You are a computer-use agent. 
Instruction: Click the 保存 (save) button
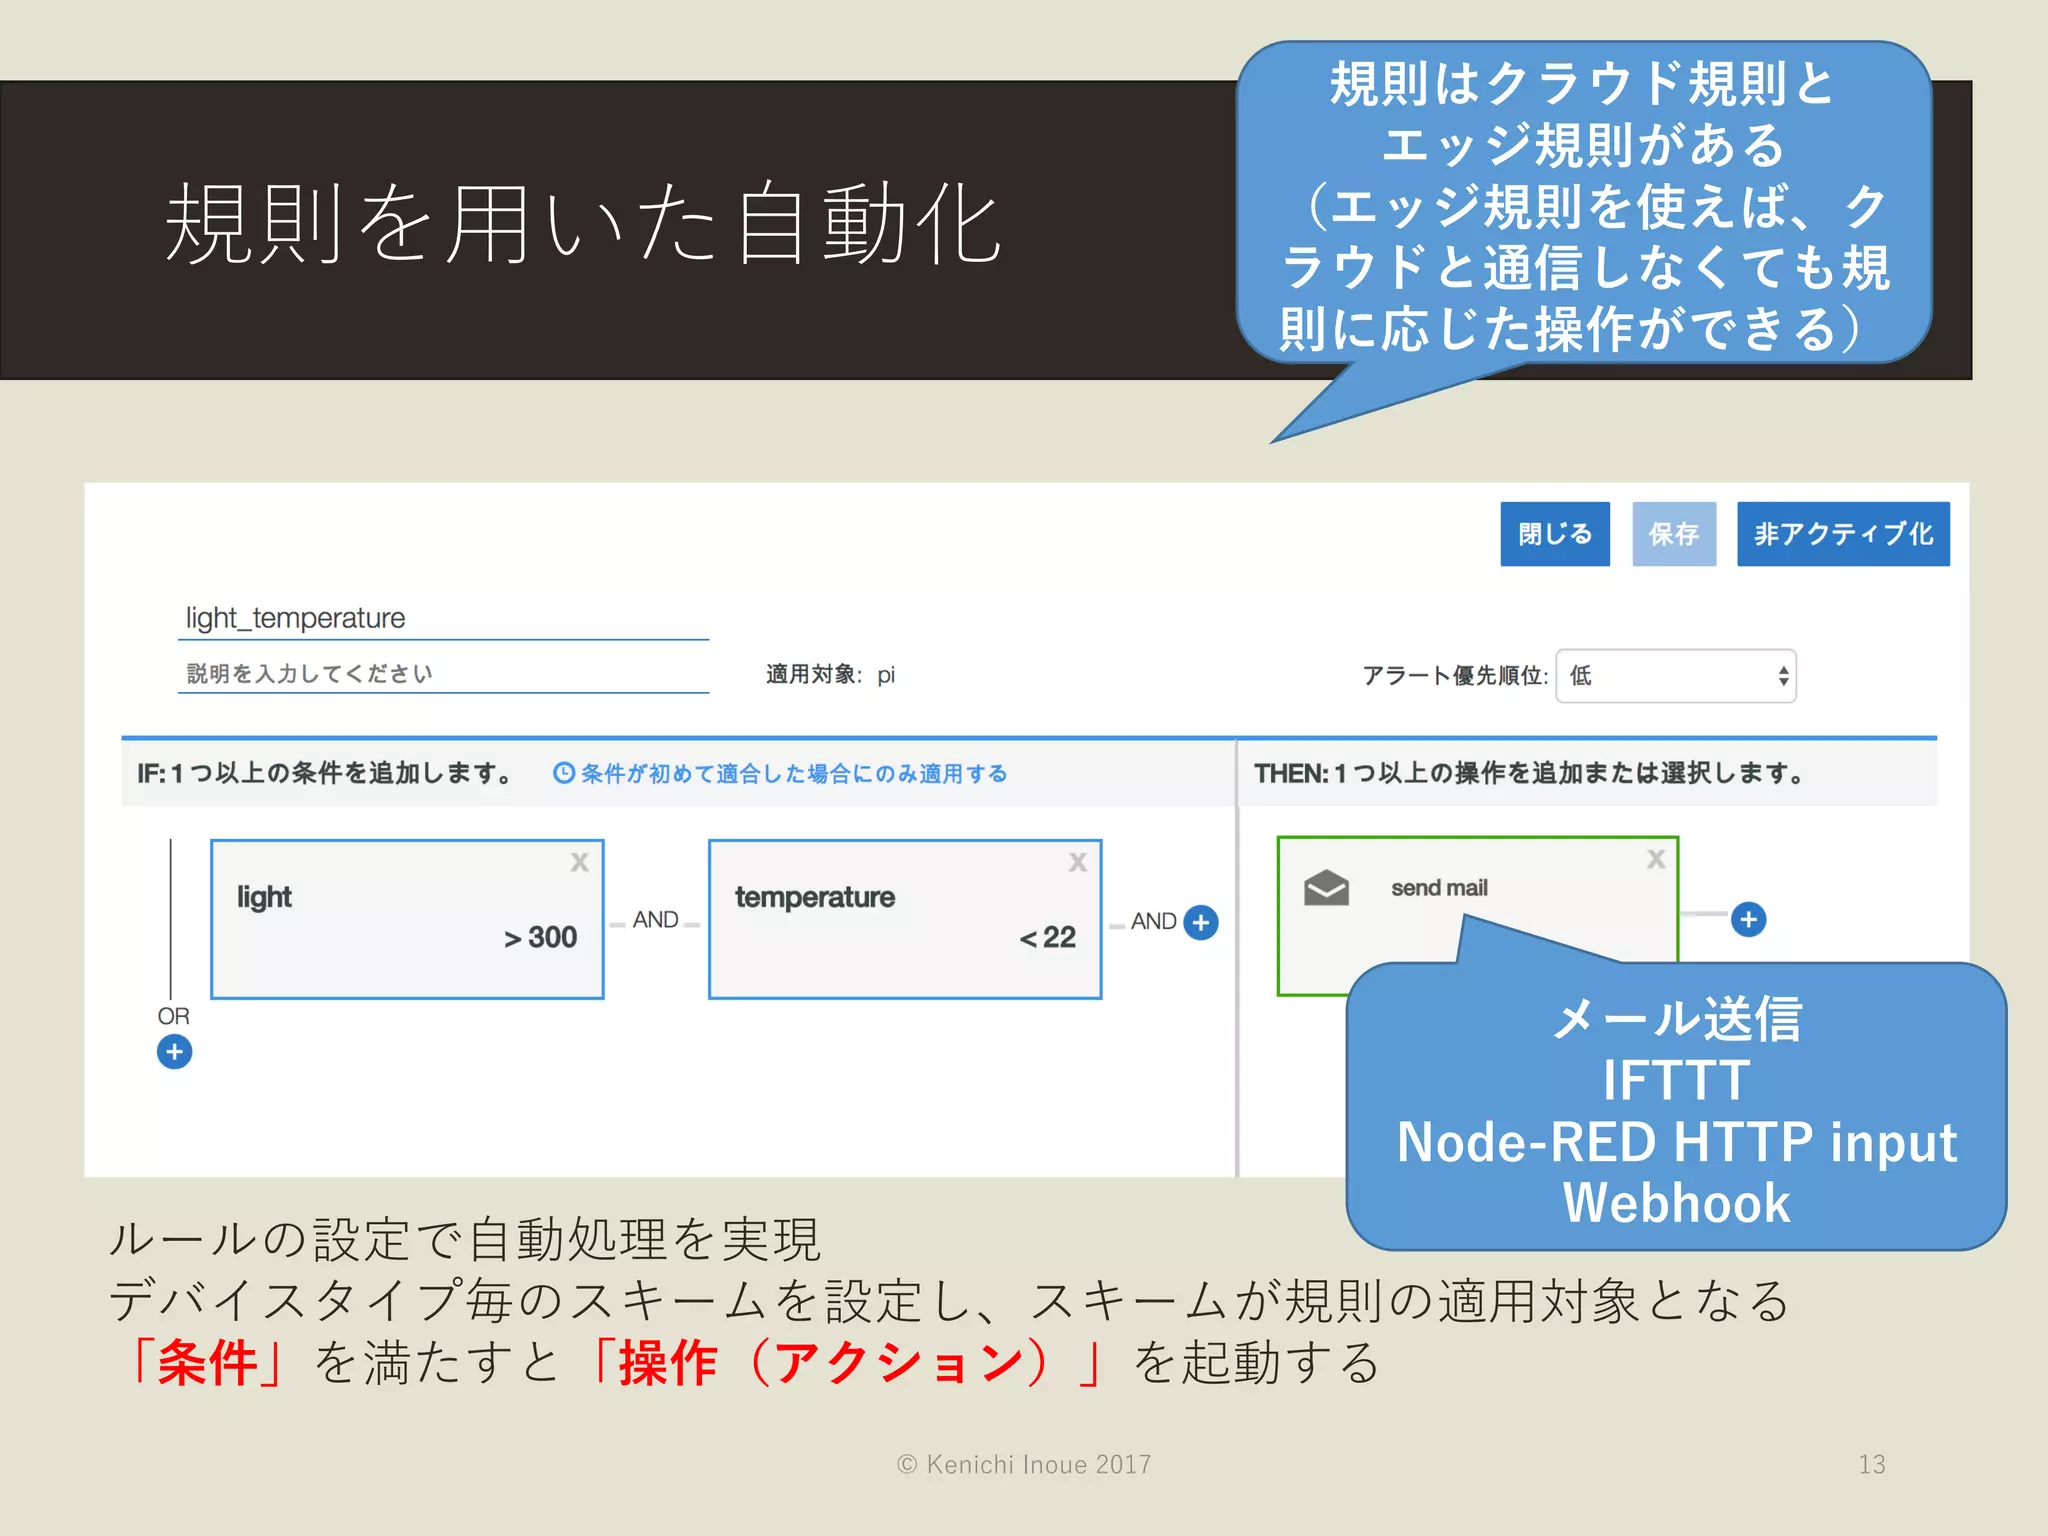[x=1674, y=534]
